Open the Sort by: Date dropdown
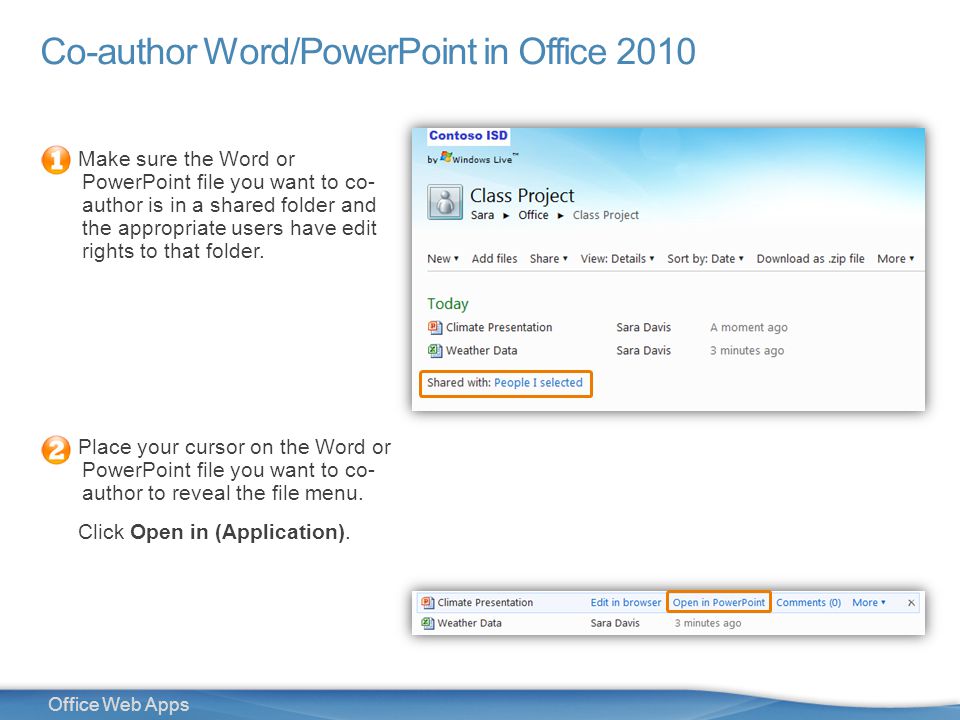The image size is (960, 720). 705,258
